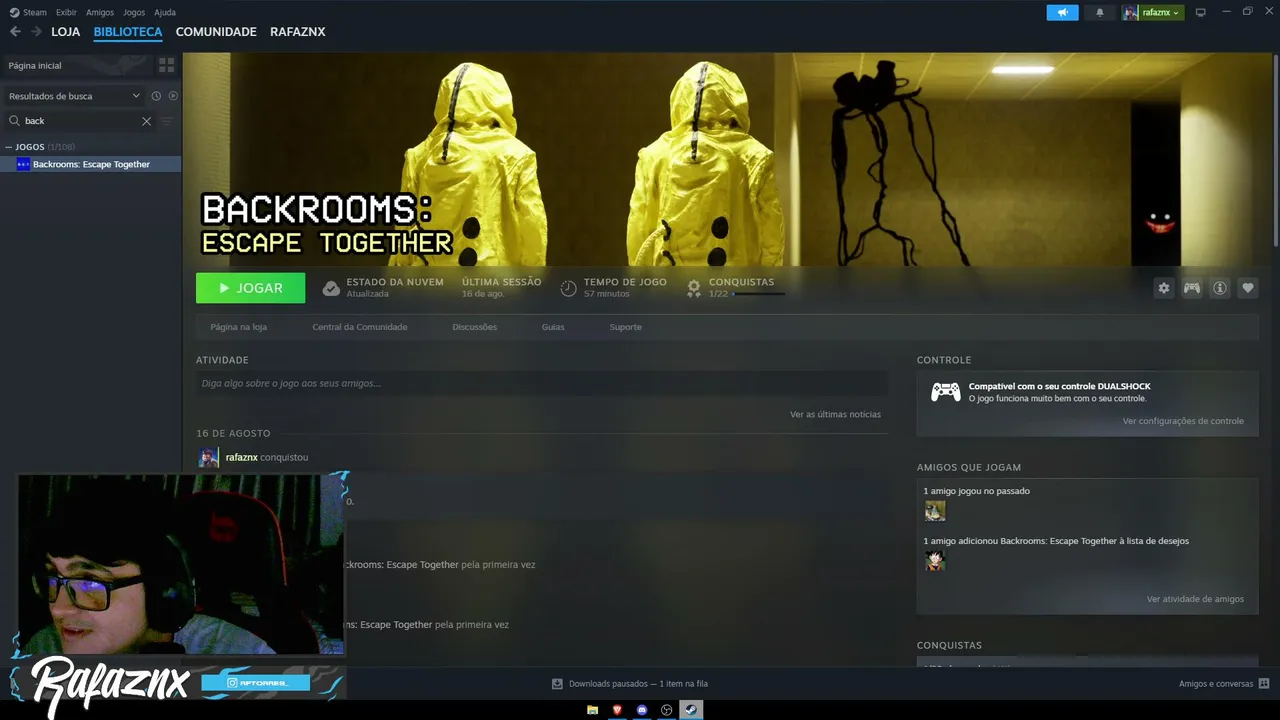1280x720 pixels.
Task: Go forward with the right arrow button
Action: (x=36, y=32)
